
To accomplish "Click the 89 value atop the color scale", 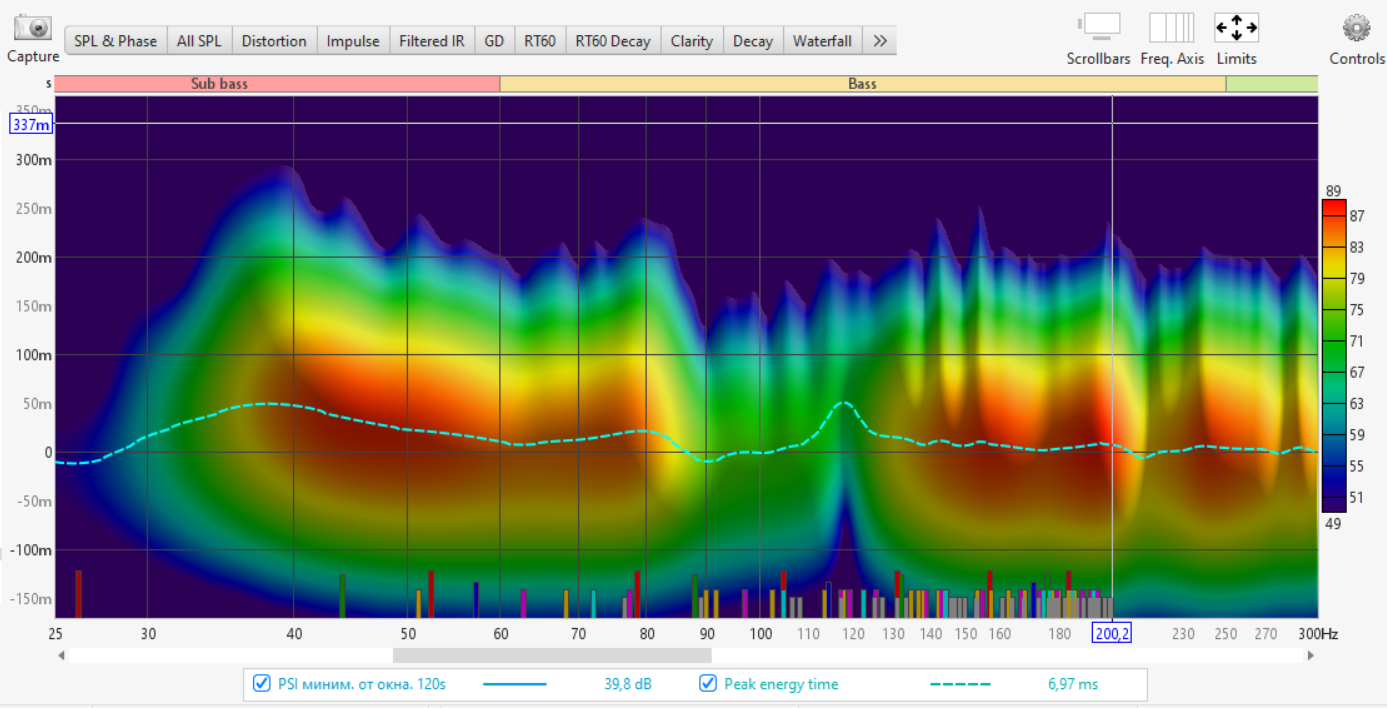I will pos(1334,191).
